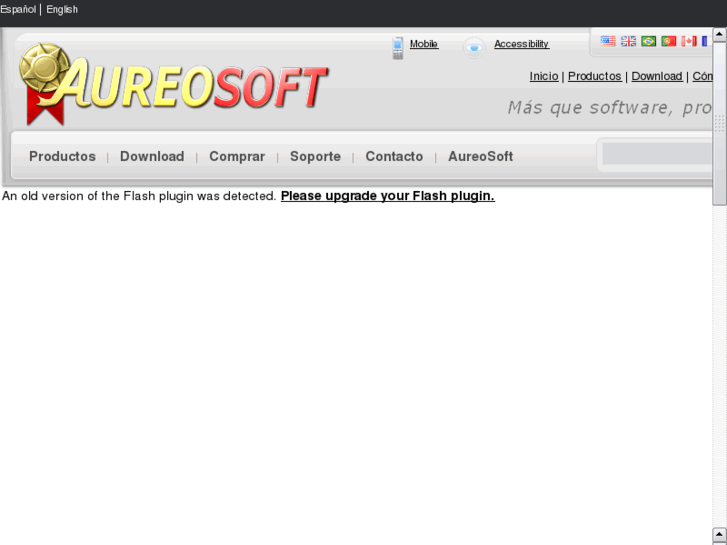Go to Inicio link
The width and height of the screenshot is (727, 545).
tap(544, 76)
